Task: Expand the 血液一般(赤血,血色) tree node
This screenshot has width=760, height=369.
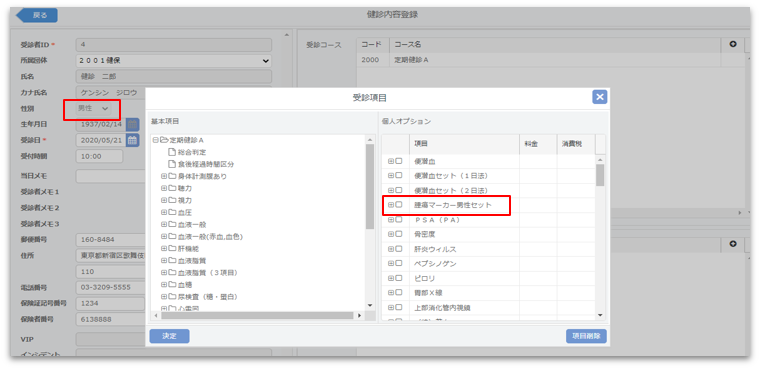Action: tap(164, 237)
